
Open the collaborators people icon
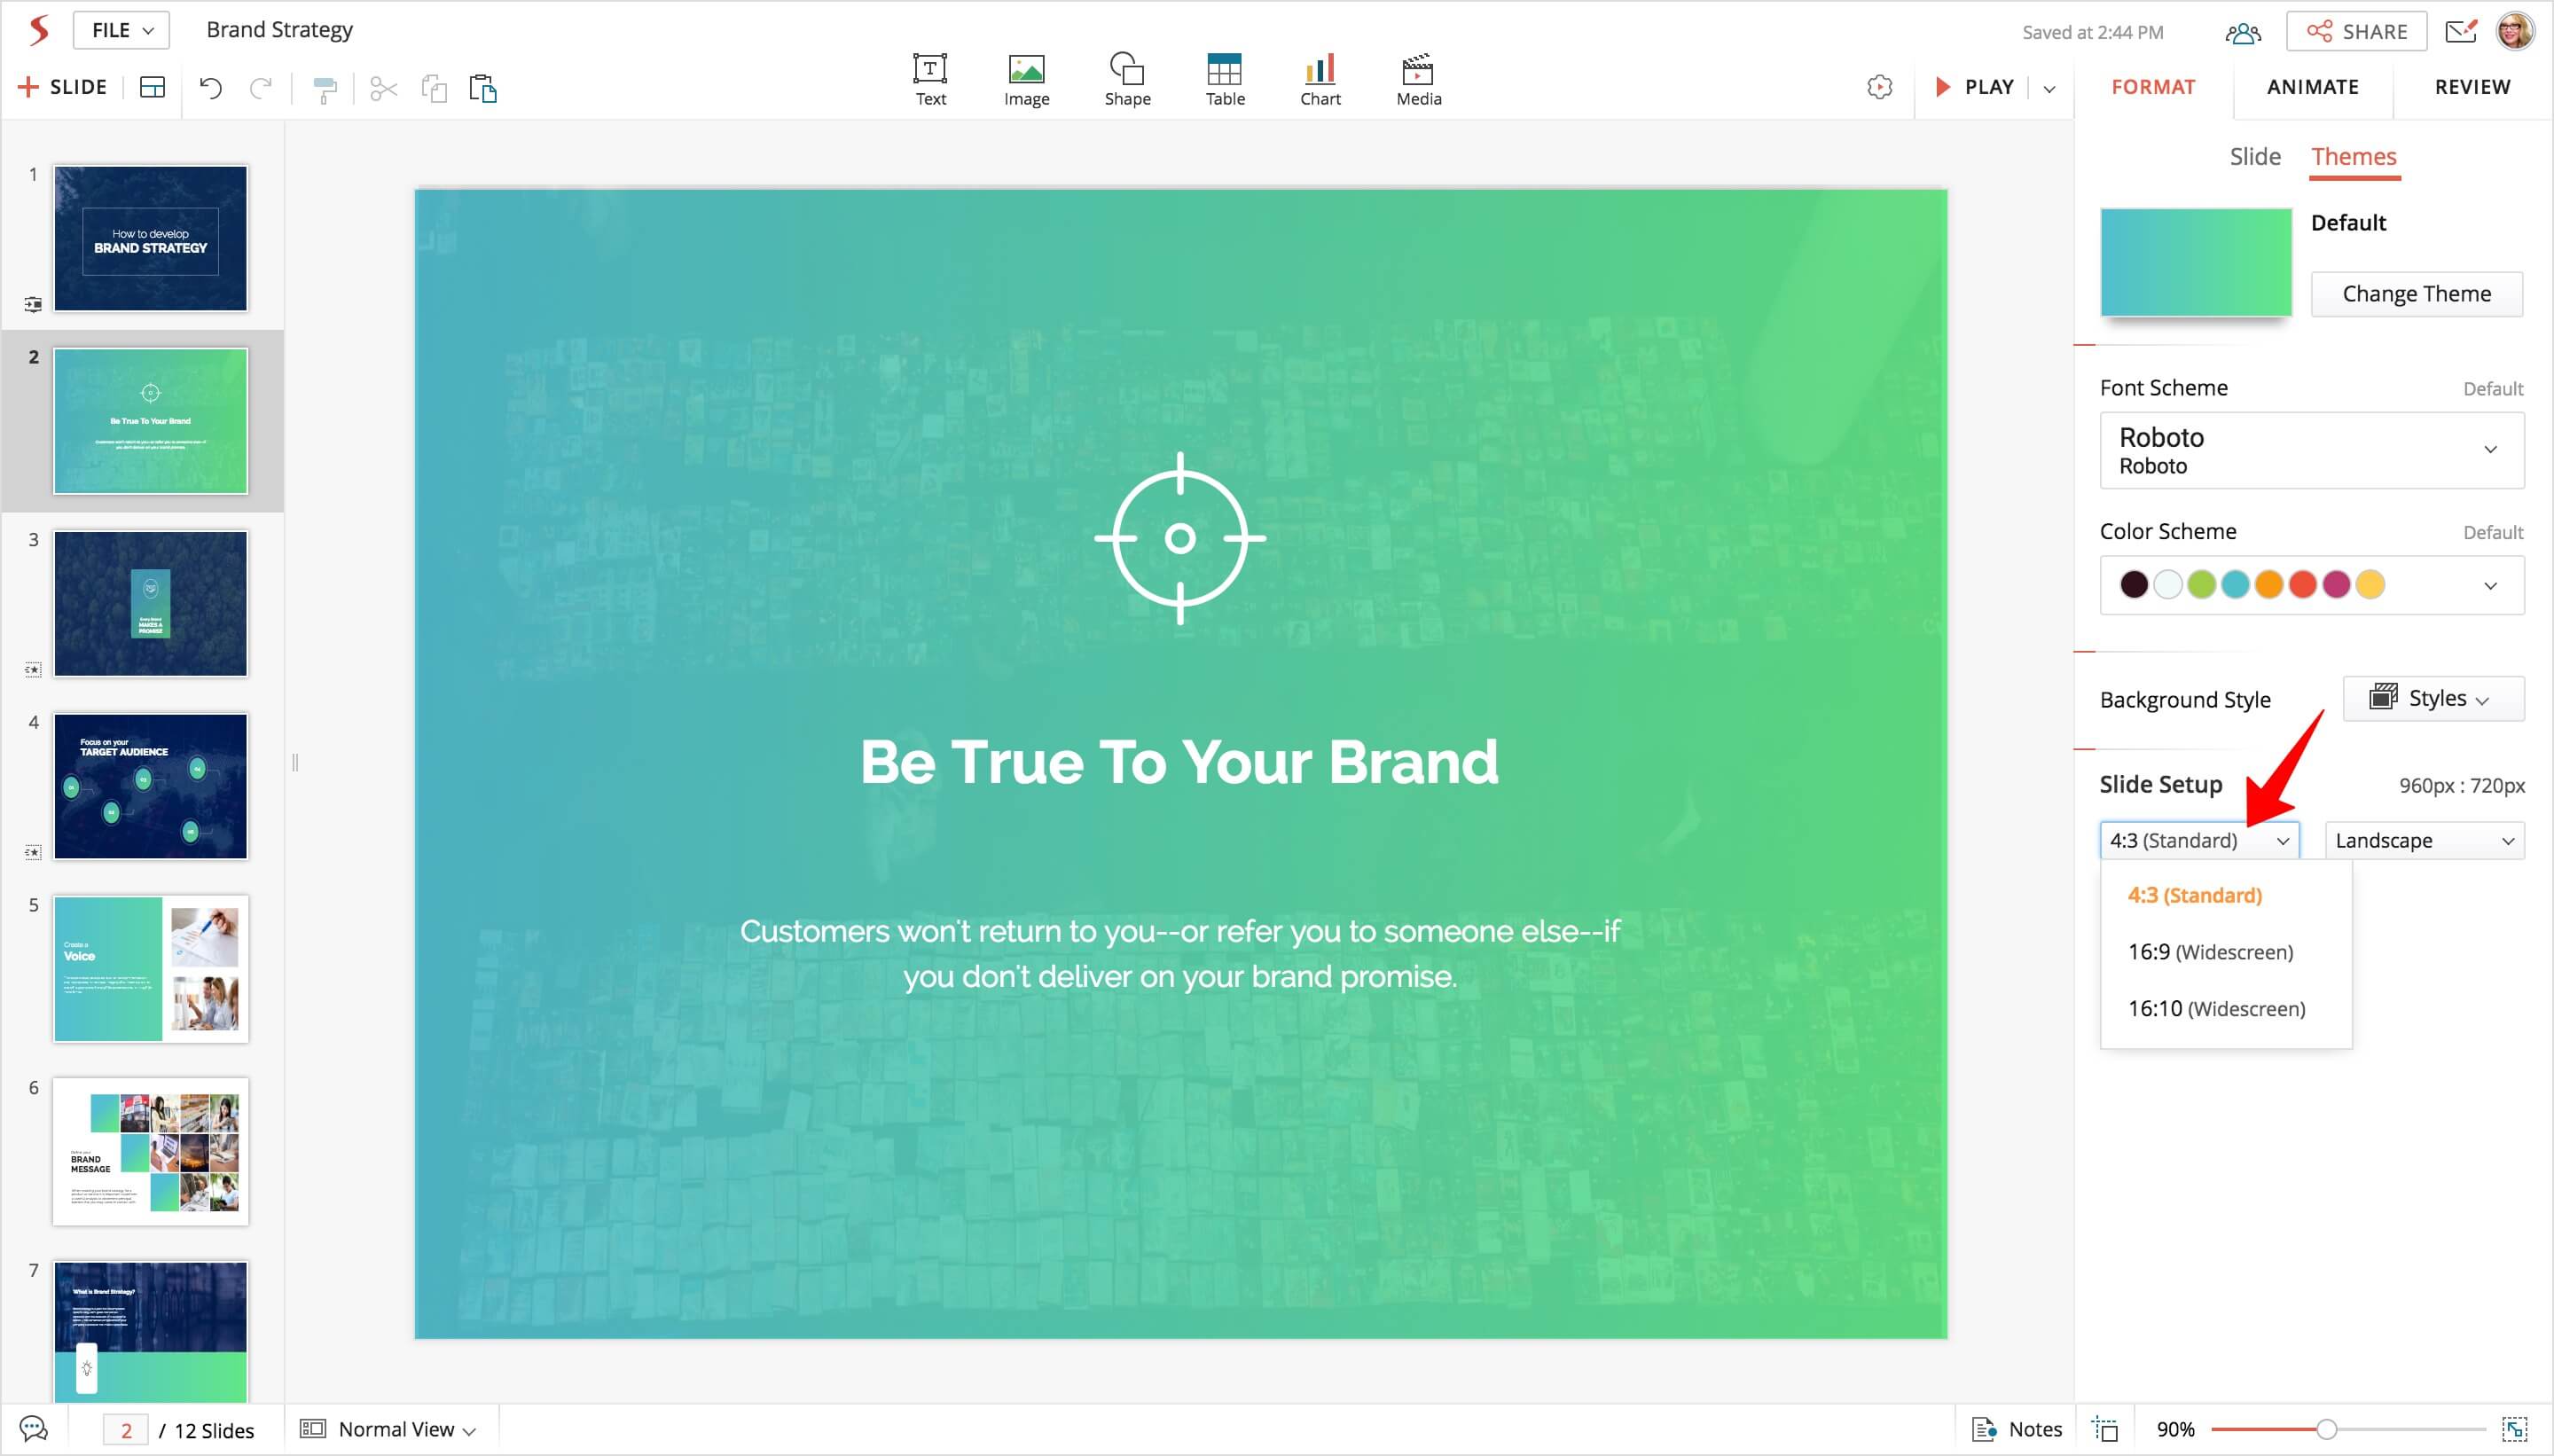(x=2242, y=32)
